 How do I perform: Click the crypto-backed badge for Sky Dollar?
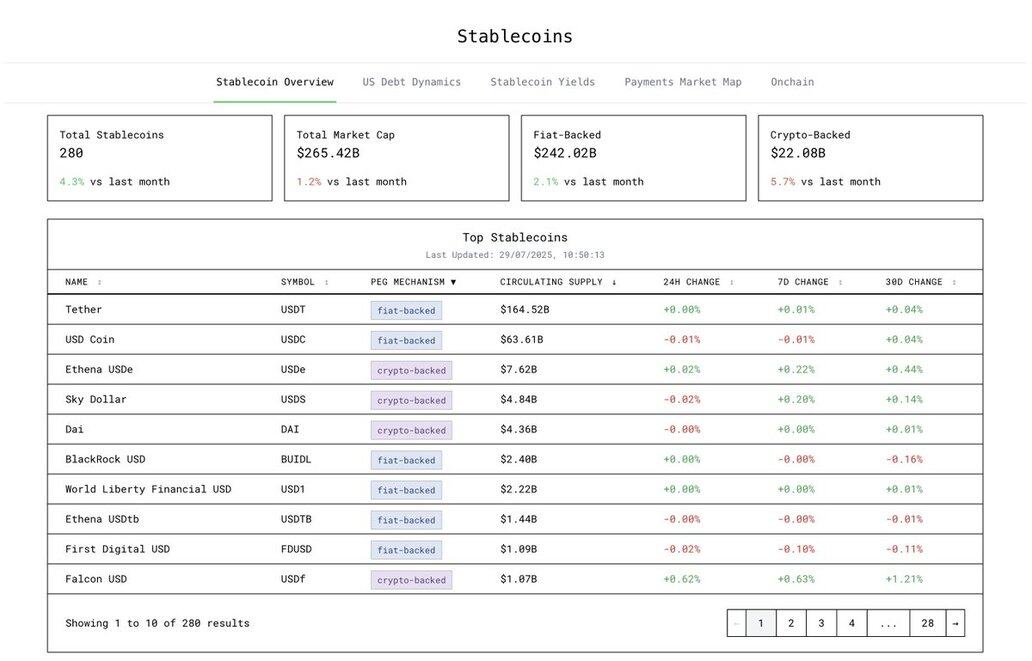pos(411,400)
